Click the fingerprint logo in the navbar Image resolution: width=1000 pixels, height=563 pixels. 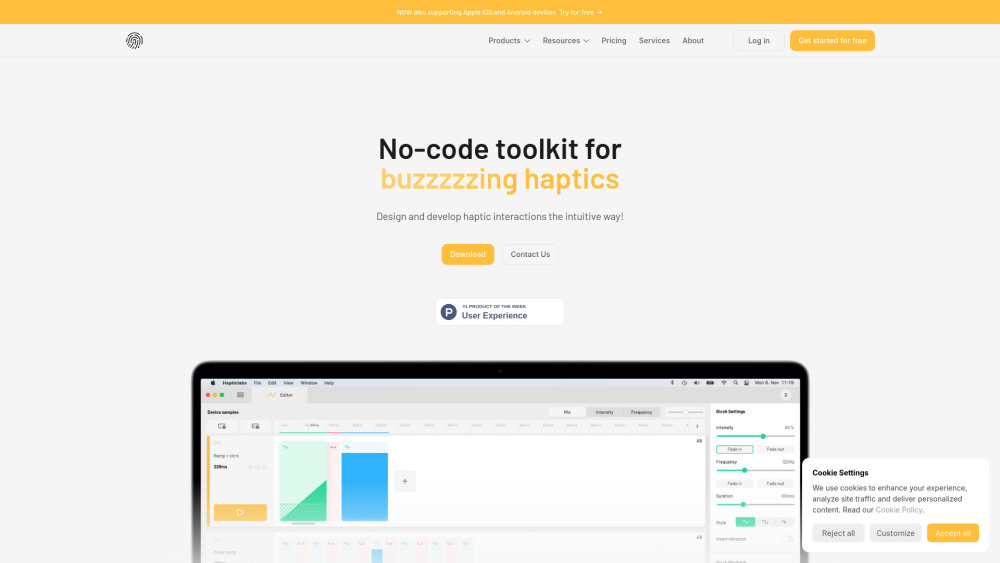(134, 40)
